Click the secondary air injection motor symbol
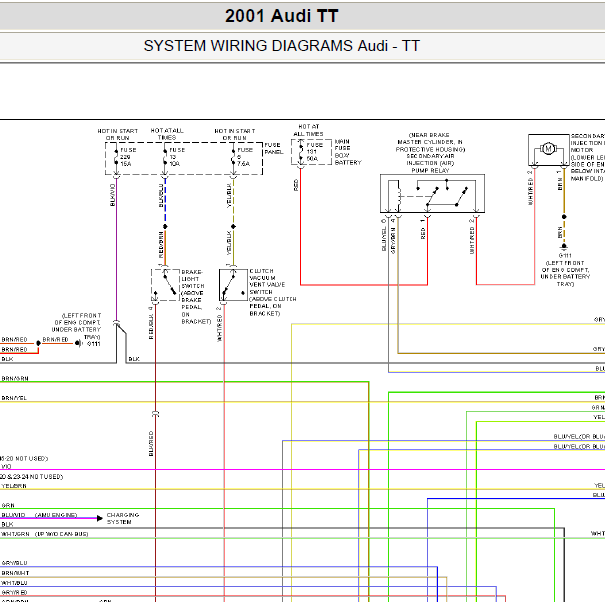This screenshot has width=605, height=602. tap(548, 149)
